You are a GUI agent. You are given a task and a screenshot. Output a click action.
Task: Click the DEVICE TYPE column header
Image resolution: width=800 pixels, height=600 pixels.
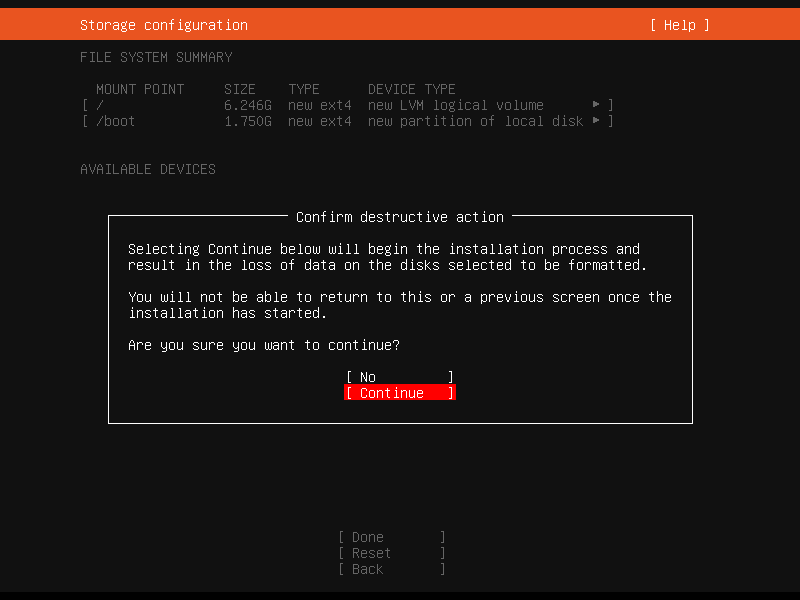[411, 89]
